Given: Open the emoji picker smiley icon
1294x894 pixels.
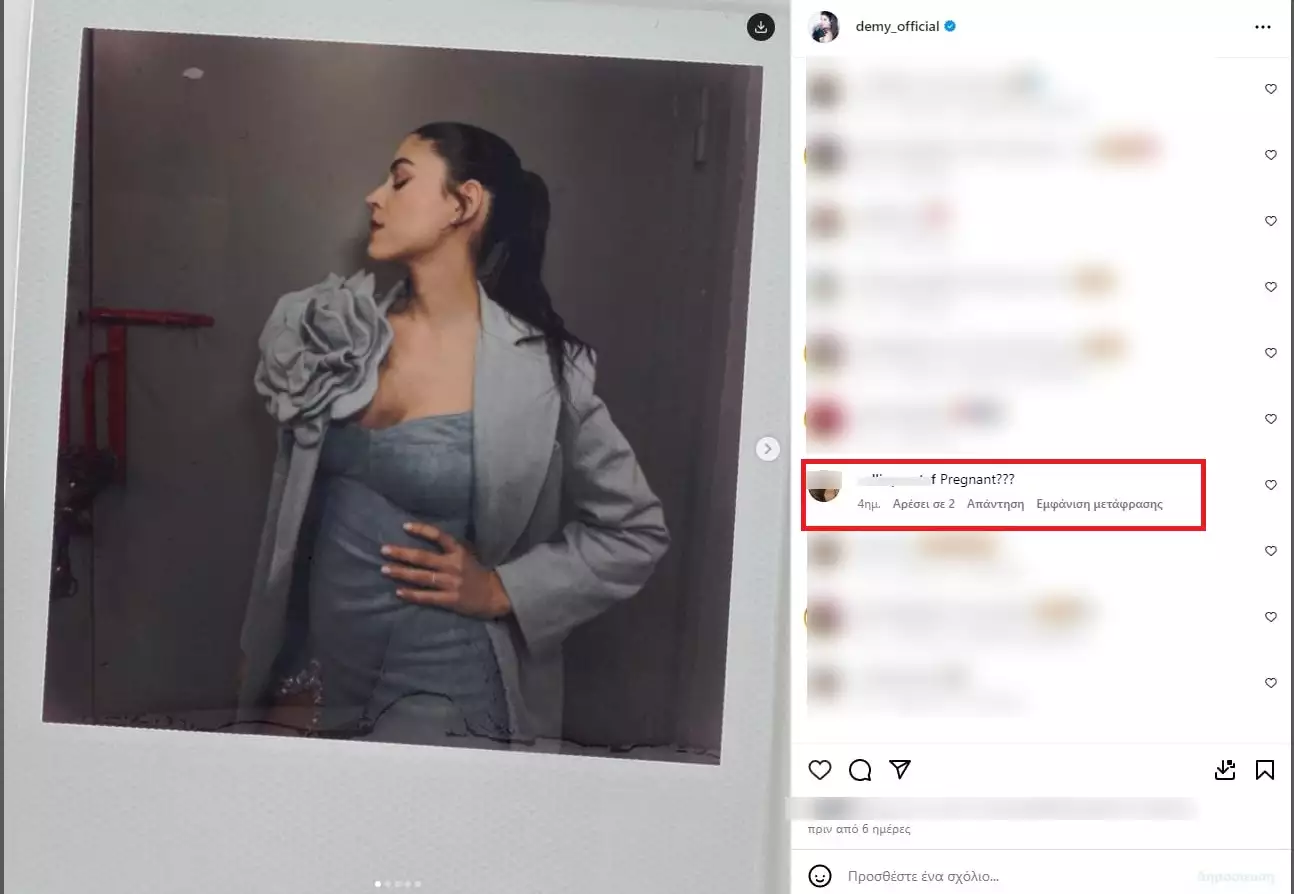Looking at the screenshot, I should pos(820,876).
